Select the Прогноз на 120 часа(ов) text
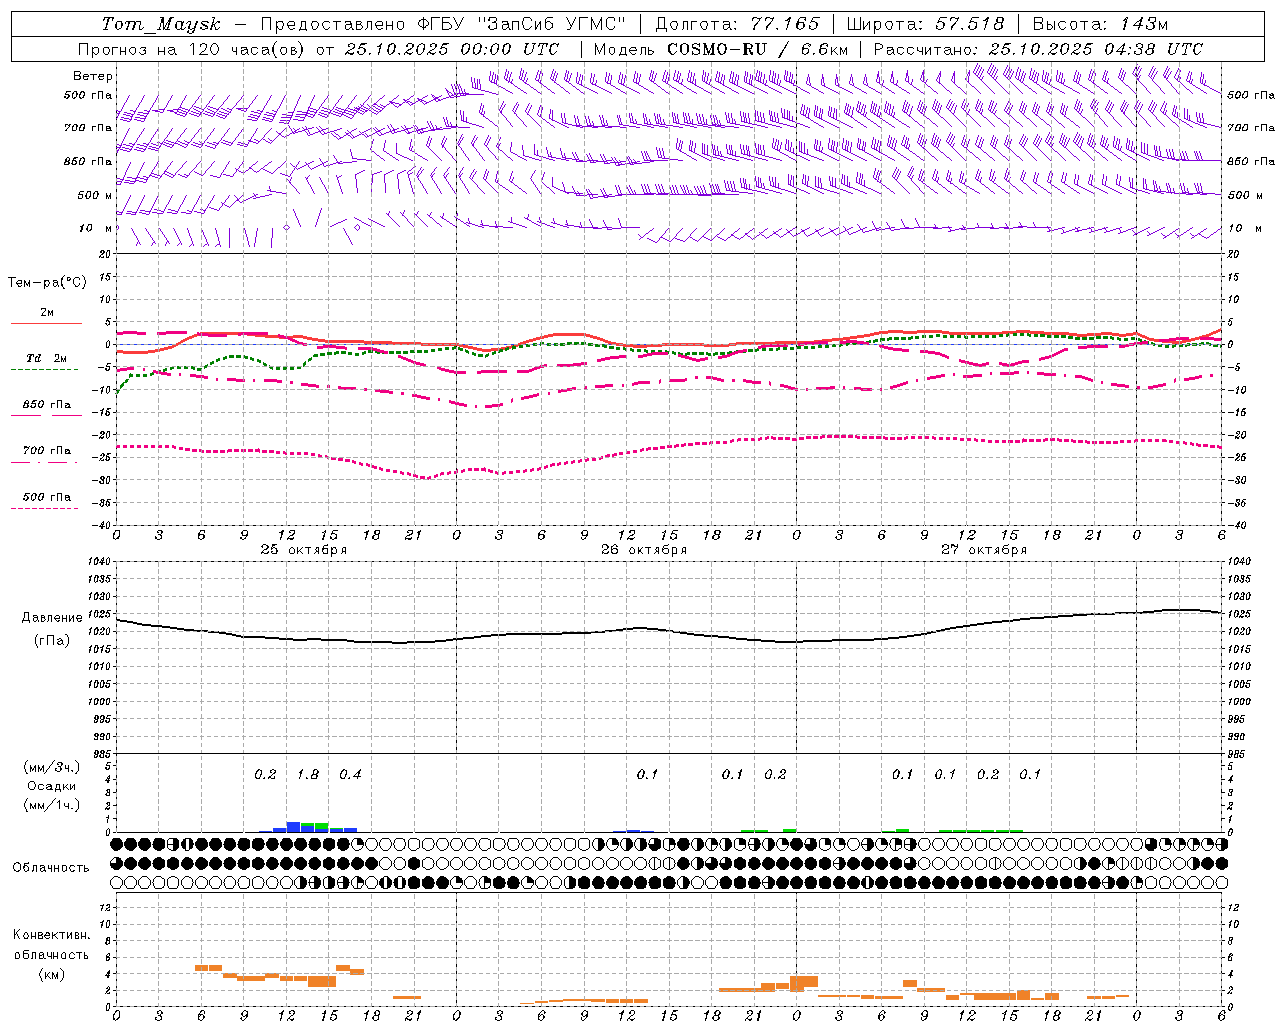 [192, 49]
